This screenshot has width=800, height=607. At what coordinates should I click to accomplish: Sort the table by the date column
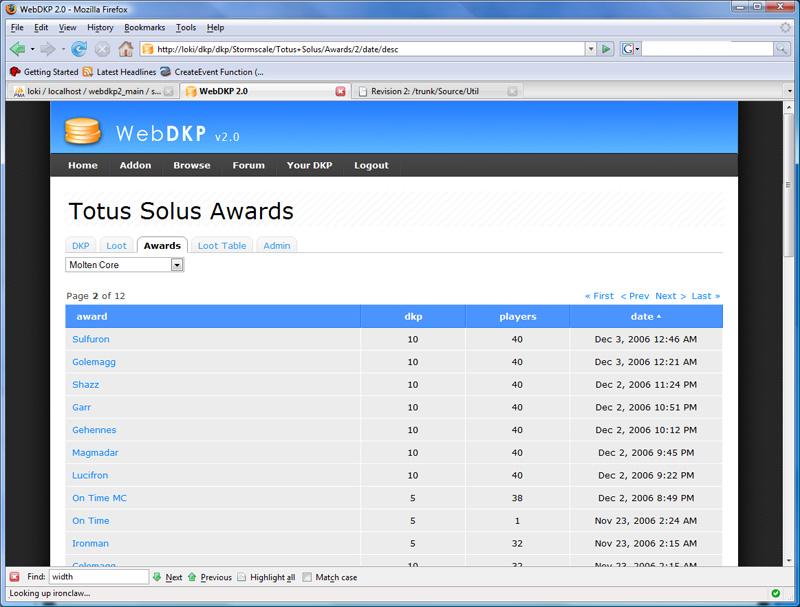642,316
